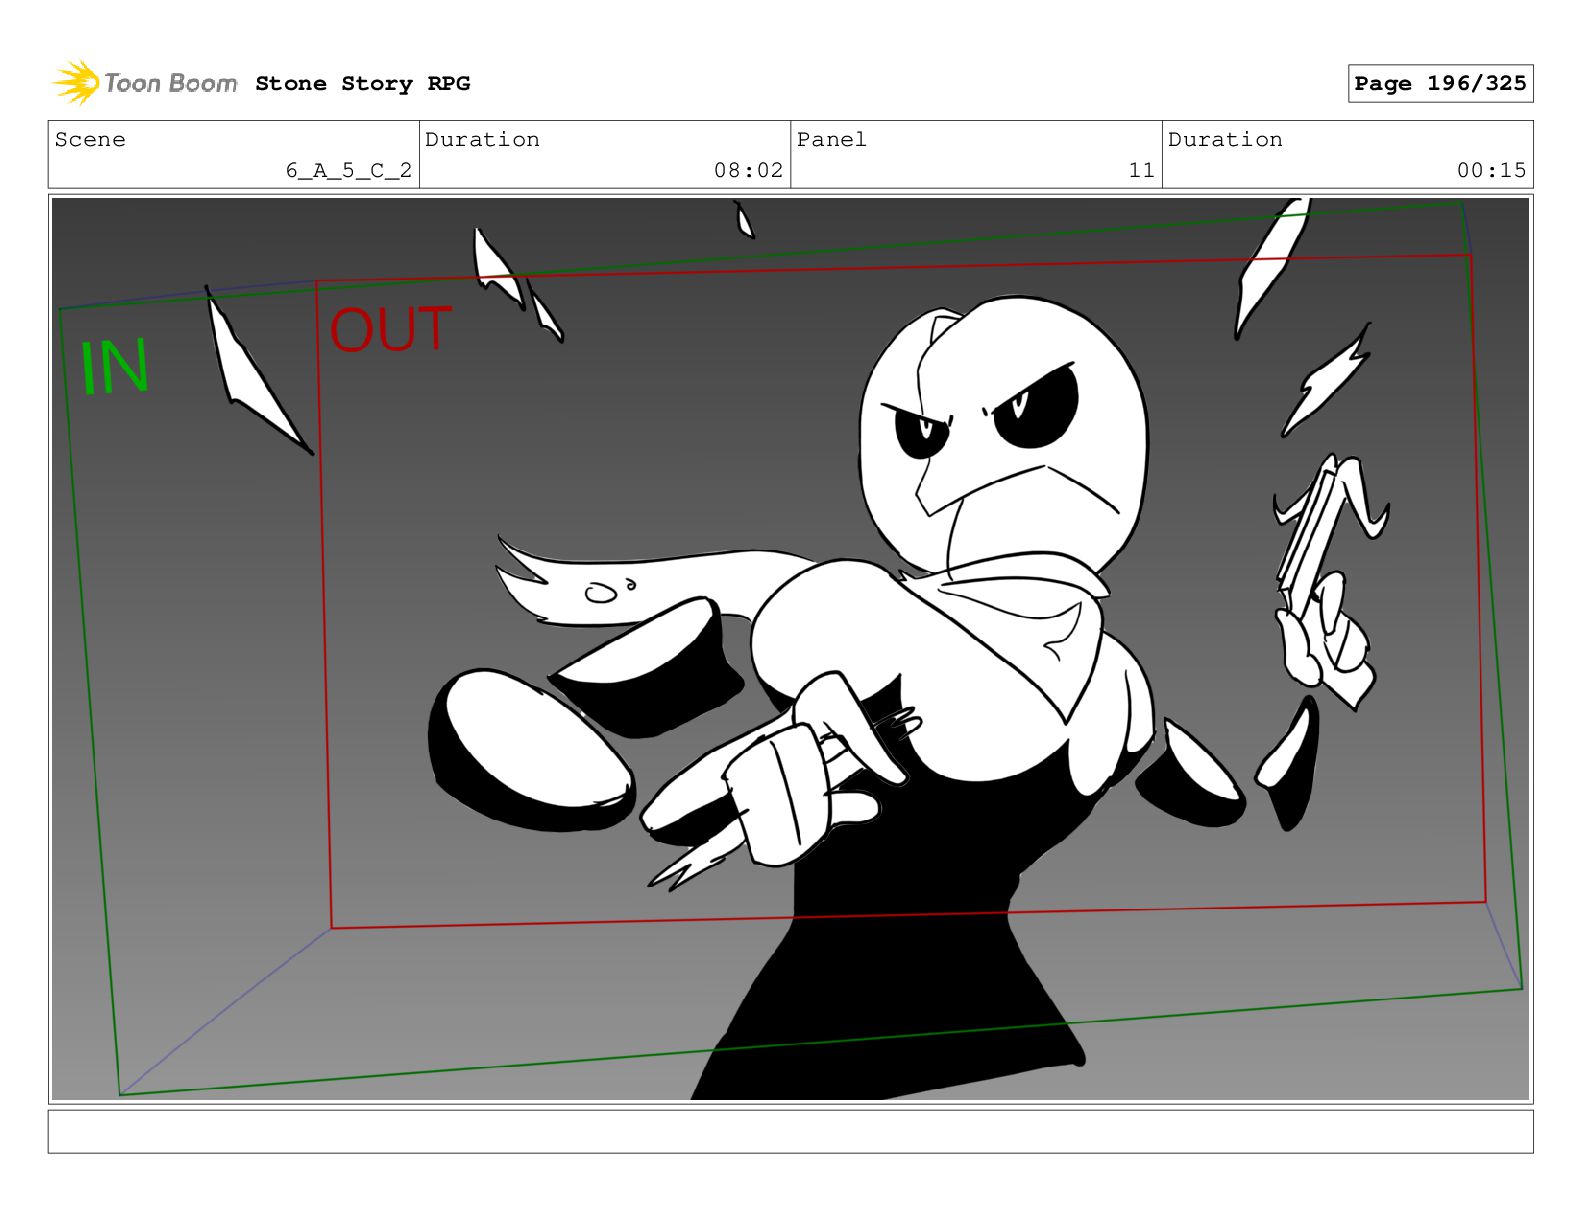Screen dimensions: 1582x1225
Task: Click the 'Scene' header label
Action: (90, 140)
